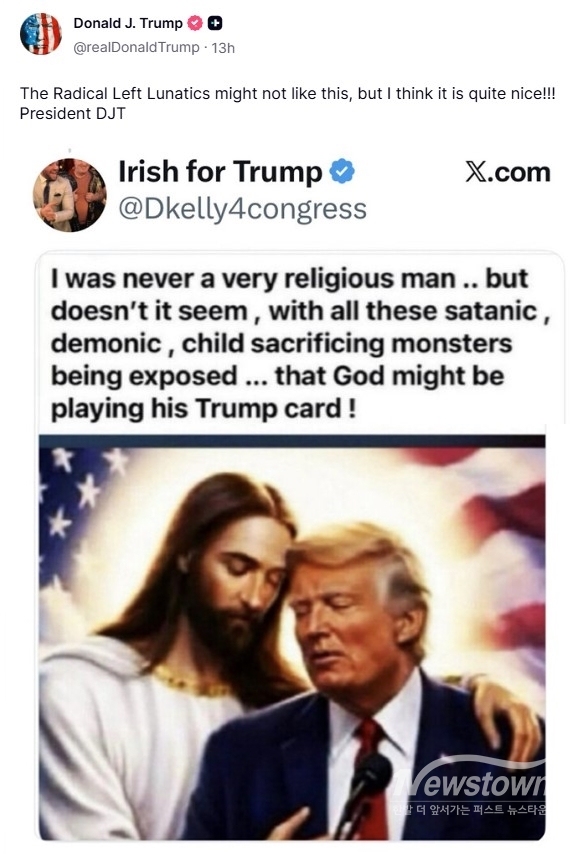This screenshot has width=580, height=854.
Task: Open the Irish for Trump account name
Action: click(x=221, y=172)
